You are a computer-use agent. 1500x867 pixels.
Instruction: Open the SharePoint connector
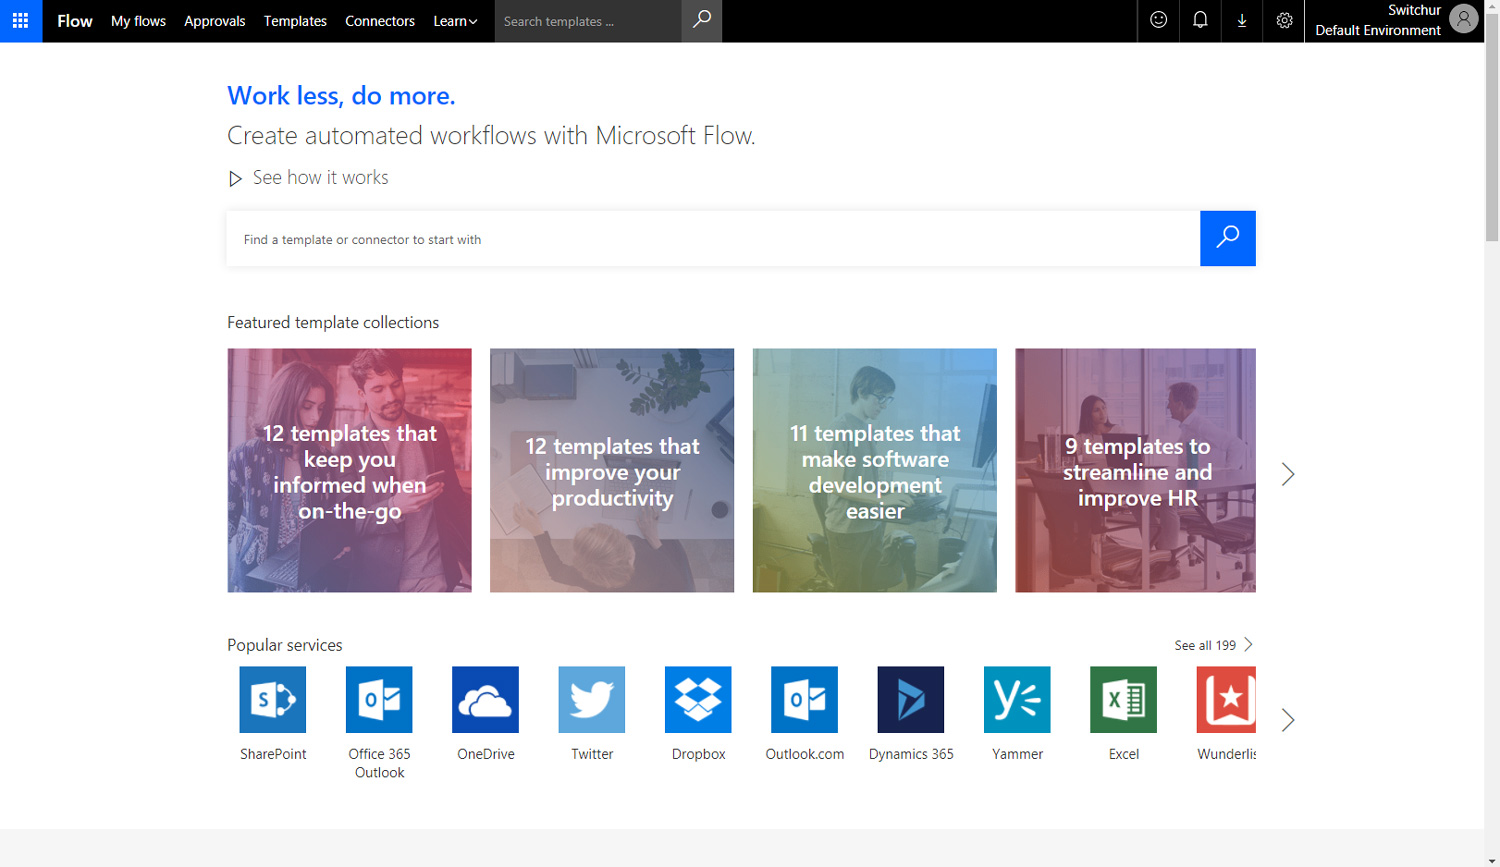(x=272, y=699)
